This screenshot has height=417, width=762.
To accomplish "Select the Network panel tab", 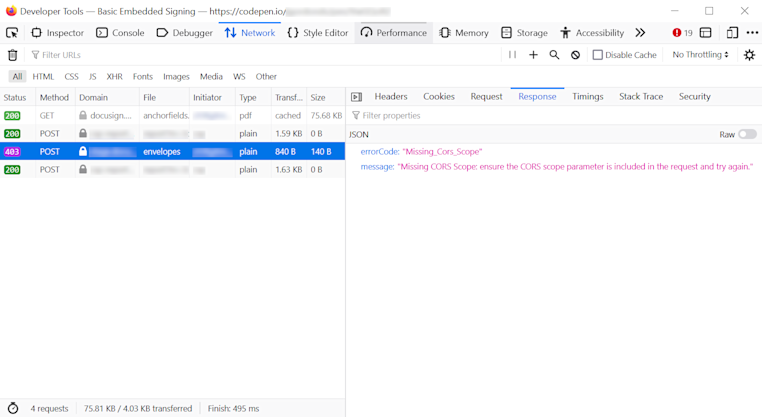I will point(250,33).
